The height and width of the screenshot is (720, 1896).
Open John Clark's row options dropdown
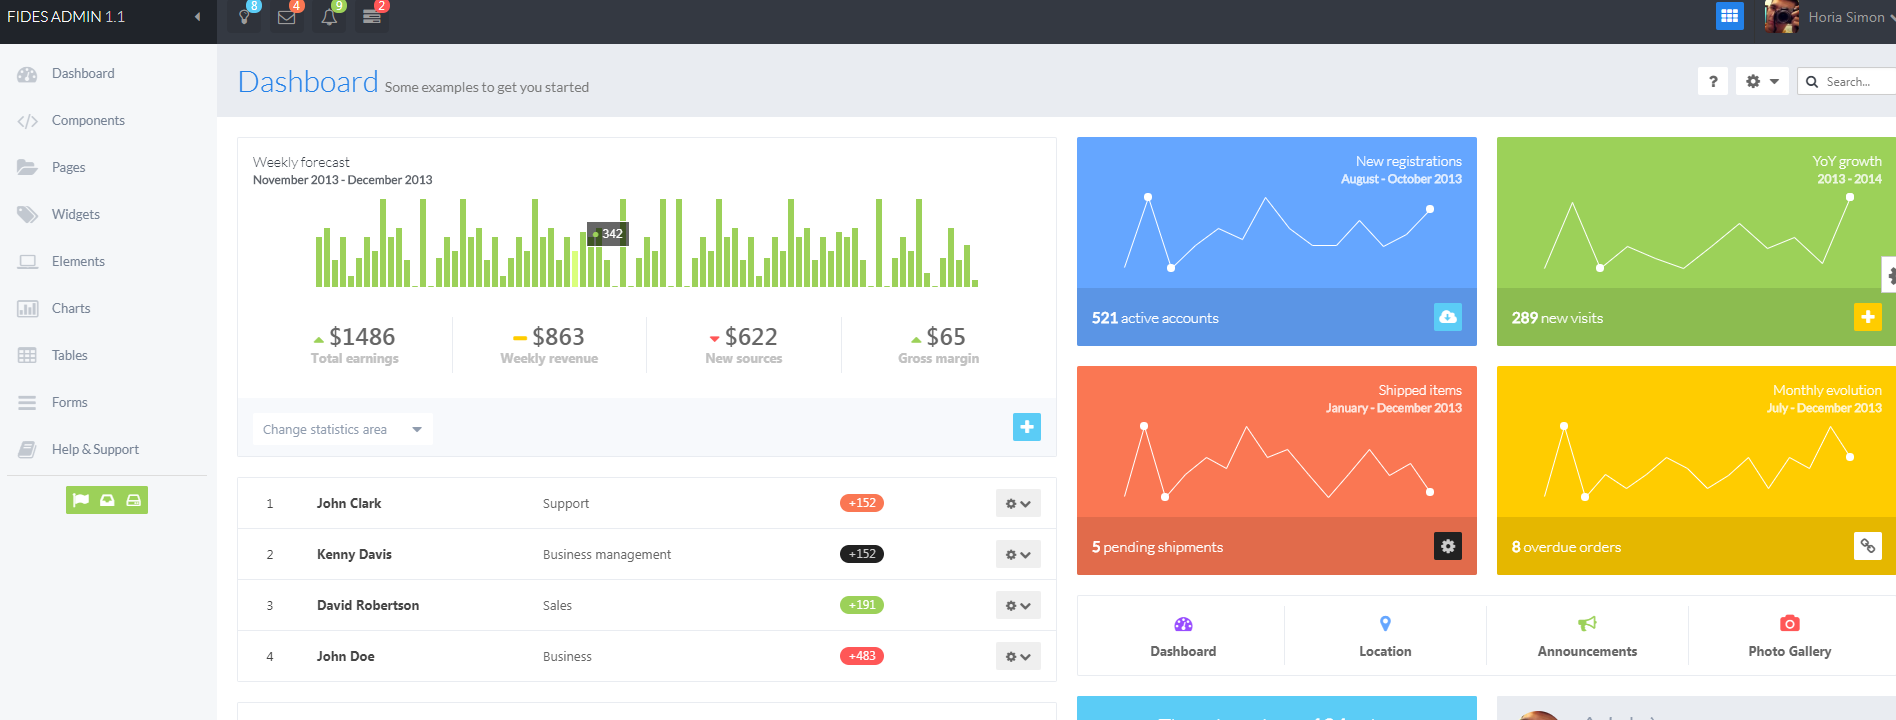coord(1017,504)
